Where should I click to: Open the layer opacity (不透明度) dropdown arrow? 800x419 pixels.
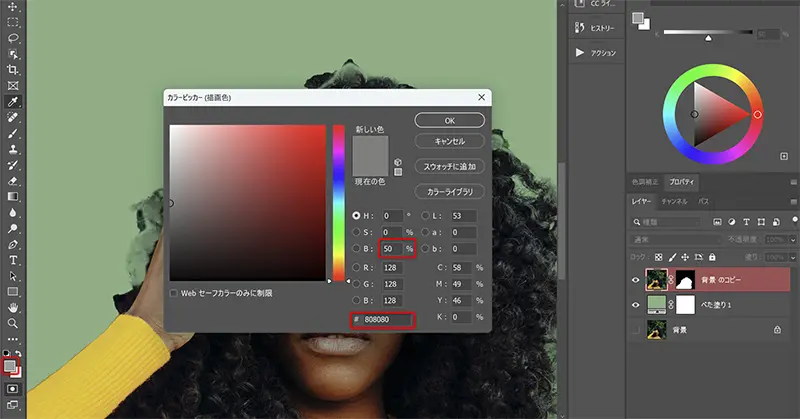click(x=793, y=239)
